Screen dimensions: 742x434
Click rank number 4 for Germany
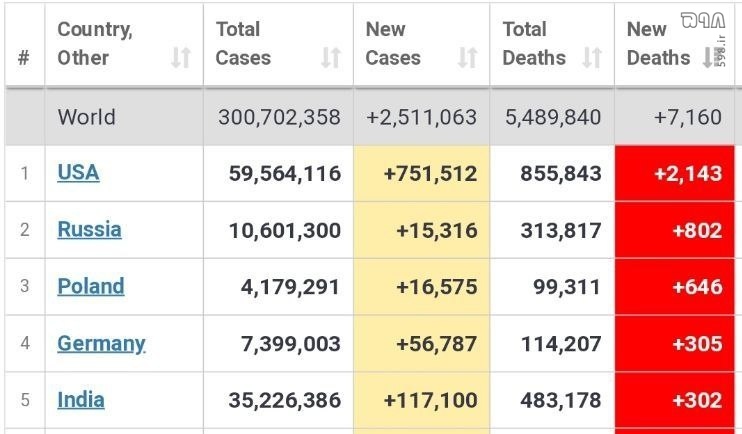tap(25, 343)
